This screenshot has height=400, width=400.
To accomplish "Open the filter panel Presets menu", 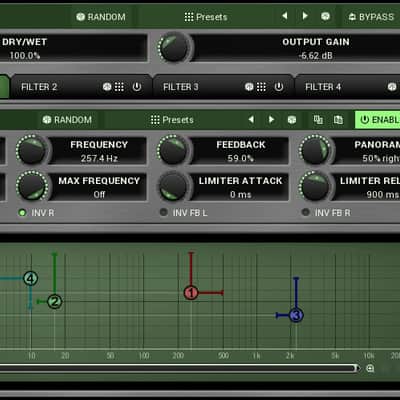I will tap(172, 120).
